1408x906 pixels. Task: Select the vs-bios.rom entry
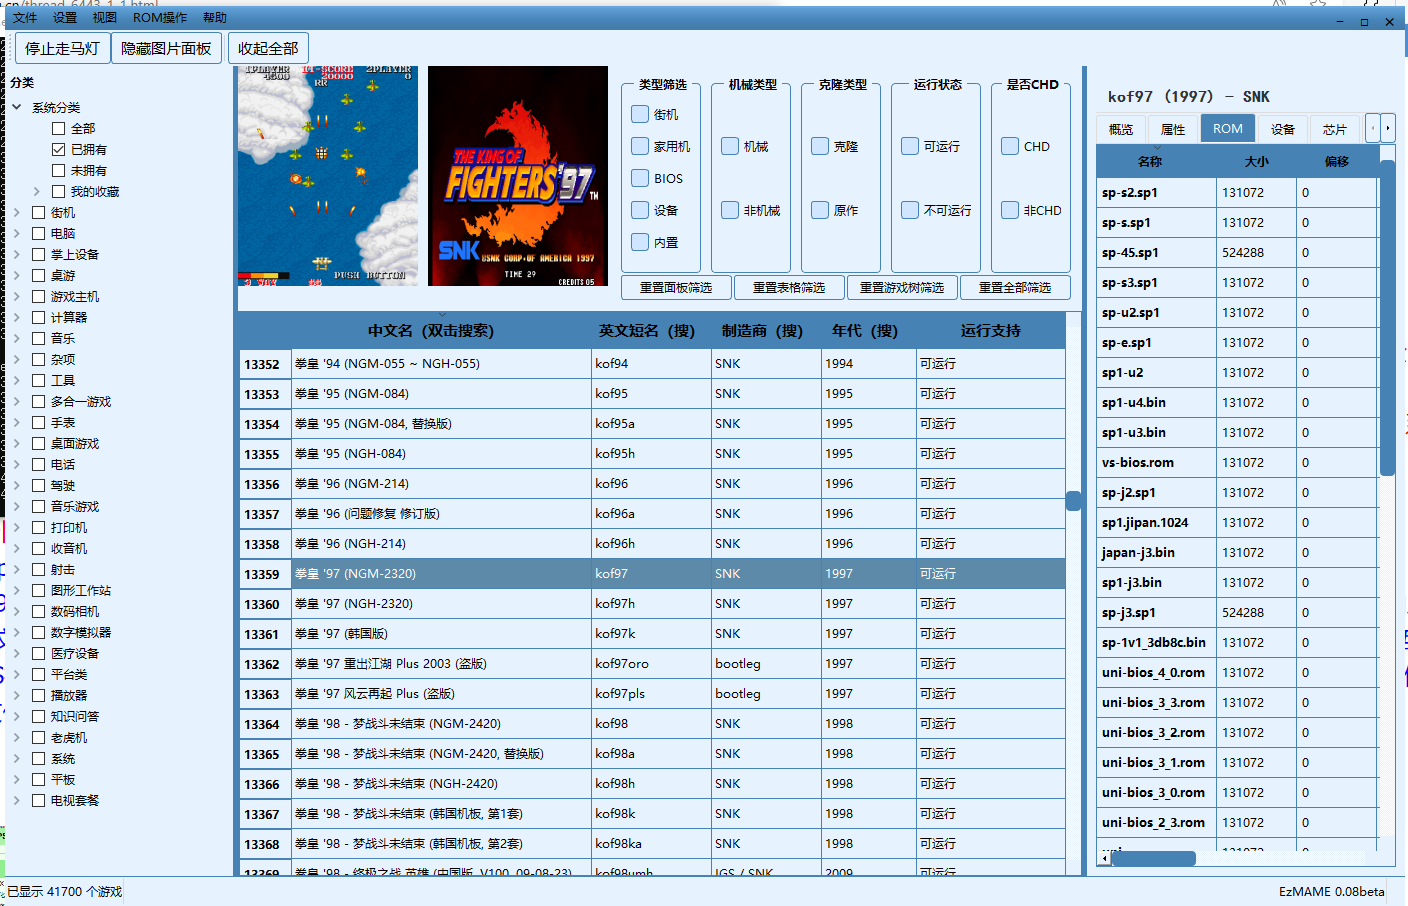coord(1238,463)
